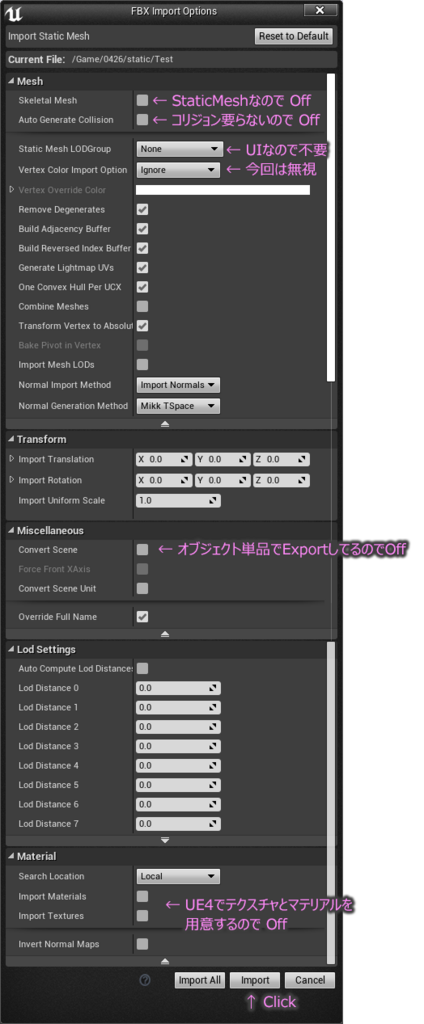This screenshot has width=424, height=1024.
Task: Click Lod Distance 4 field
Action: 178,765
